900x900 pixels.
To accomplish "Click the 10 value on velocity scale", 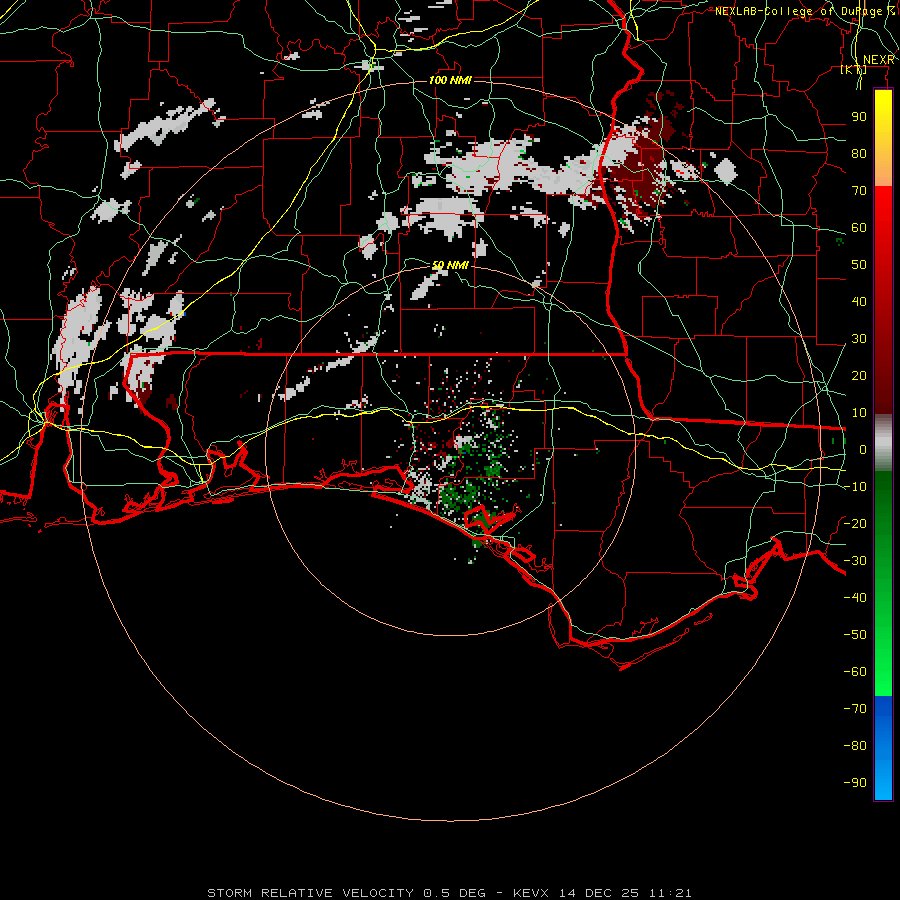I will (x=859, y=413).
